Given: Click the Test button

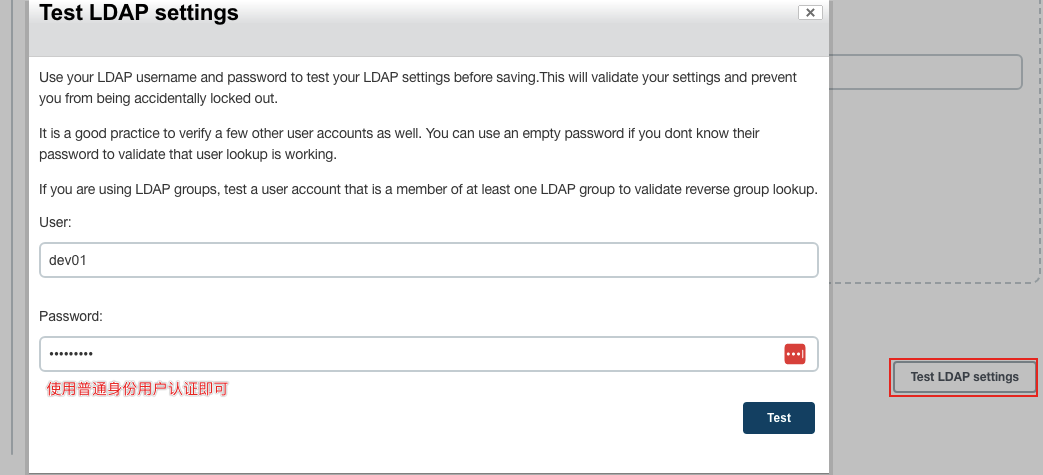Looking at the screenshot, I should coord(778,418).
